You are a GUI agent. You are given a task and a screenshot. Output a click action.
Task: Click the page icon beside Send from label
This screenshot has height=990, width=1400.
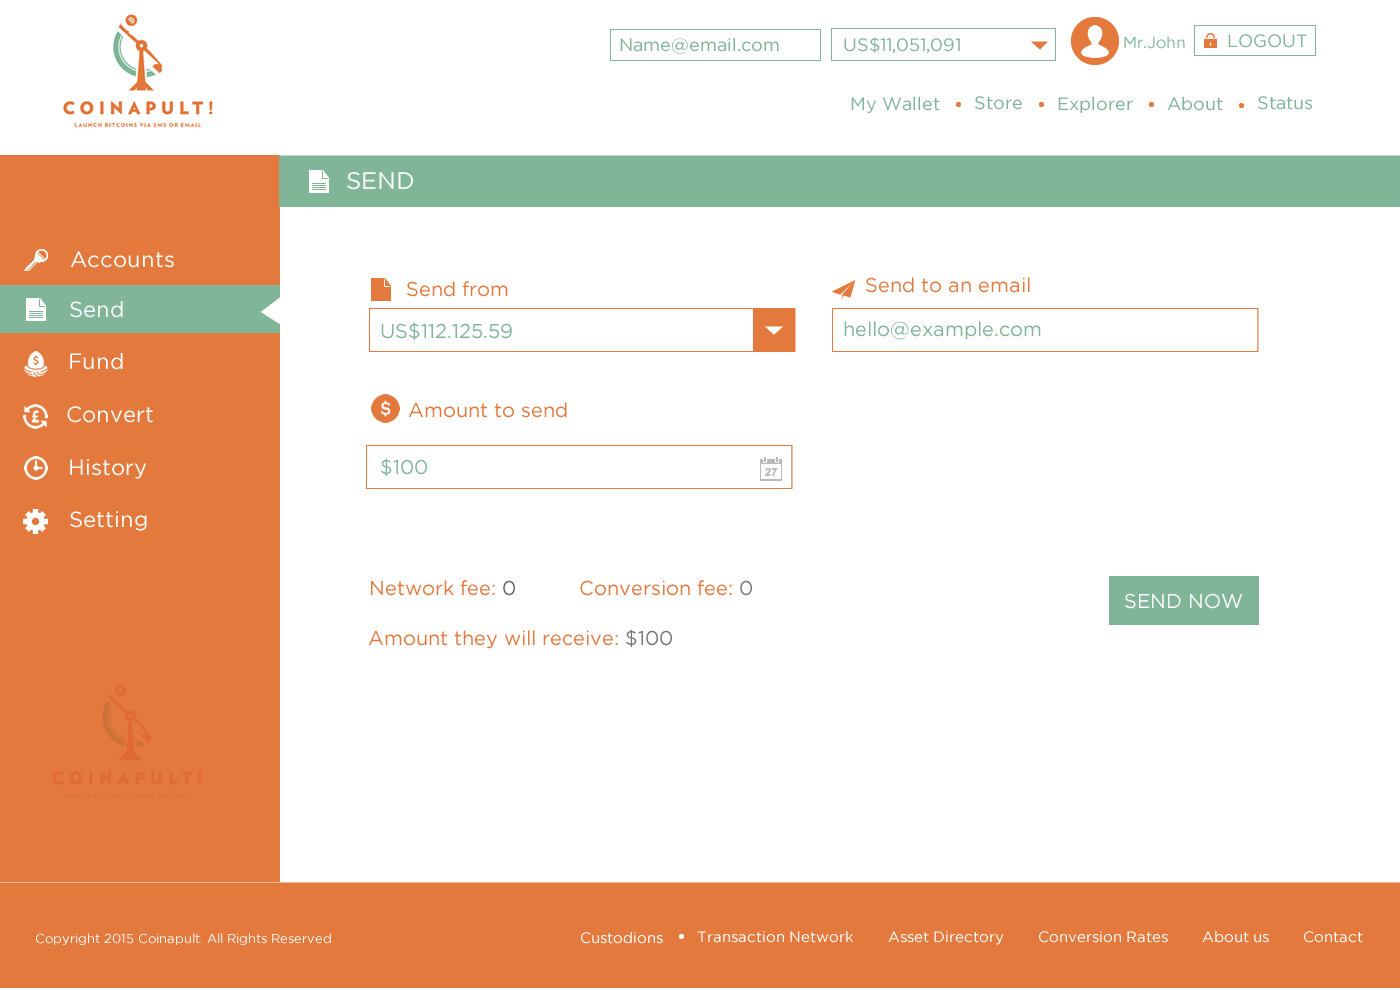pyautogui.click(x=381, y=289)
